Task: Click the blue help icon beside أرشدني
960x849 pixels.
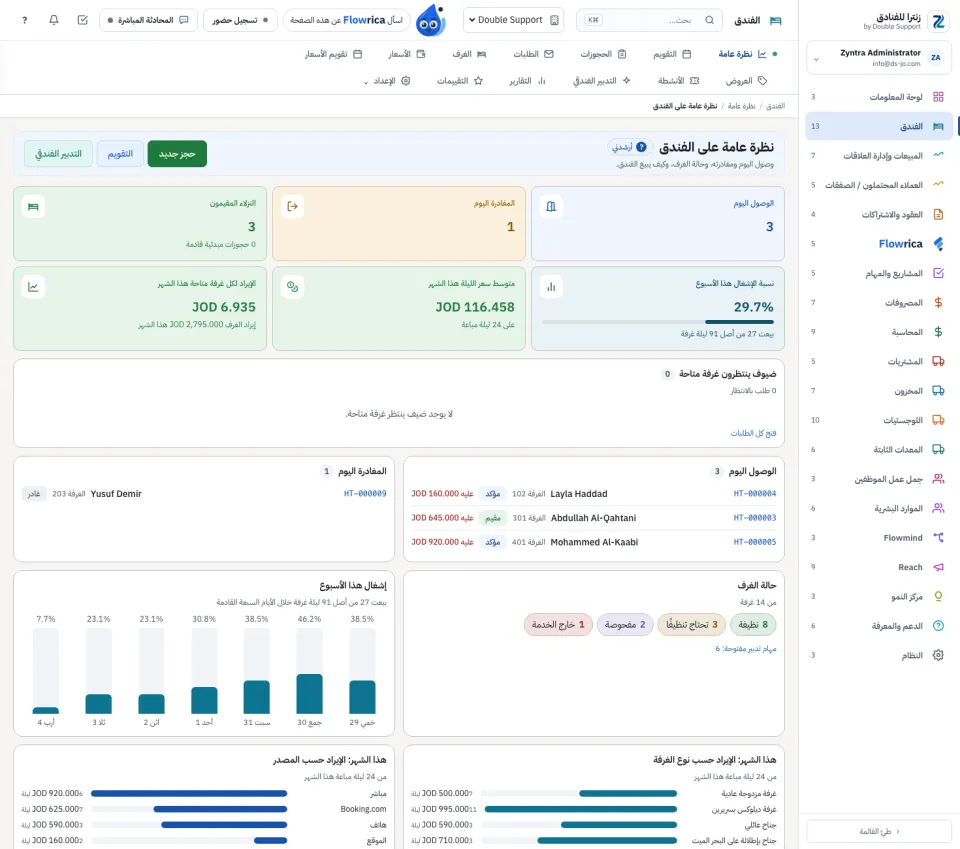Action: [641, 147]
